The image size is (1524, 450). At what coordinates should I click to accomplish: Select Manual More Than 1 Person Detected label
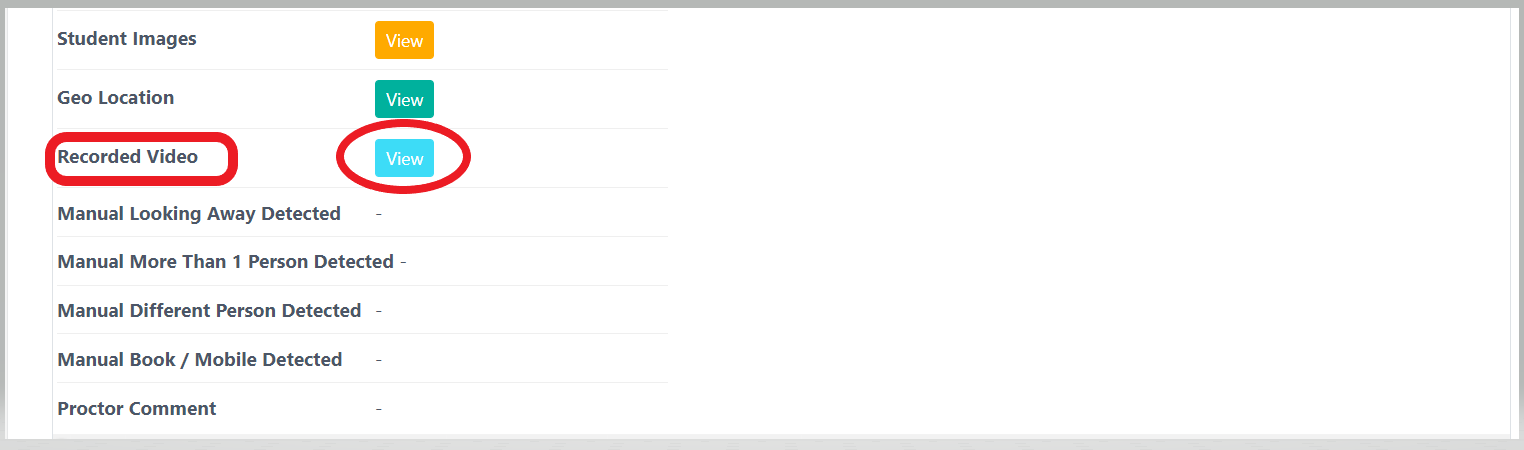tap(225, 262)
